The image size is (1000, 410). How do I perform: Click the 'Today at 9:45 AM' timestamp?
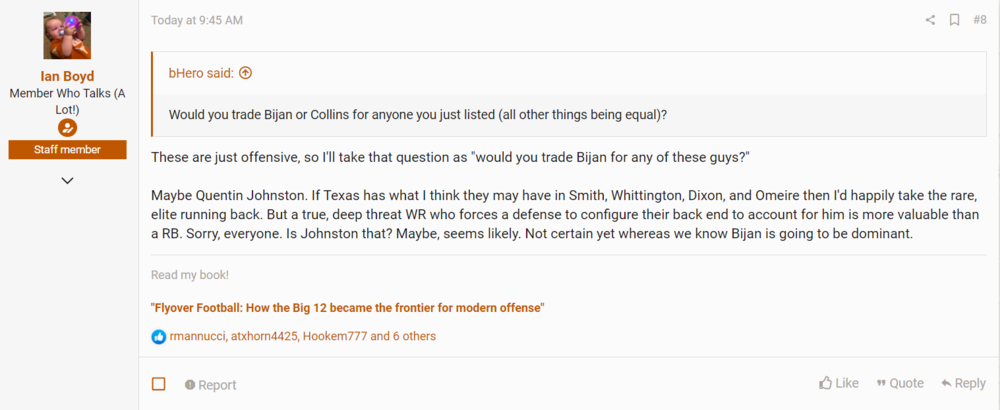[197, 20]
